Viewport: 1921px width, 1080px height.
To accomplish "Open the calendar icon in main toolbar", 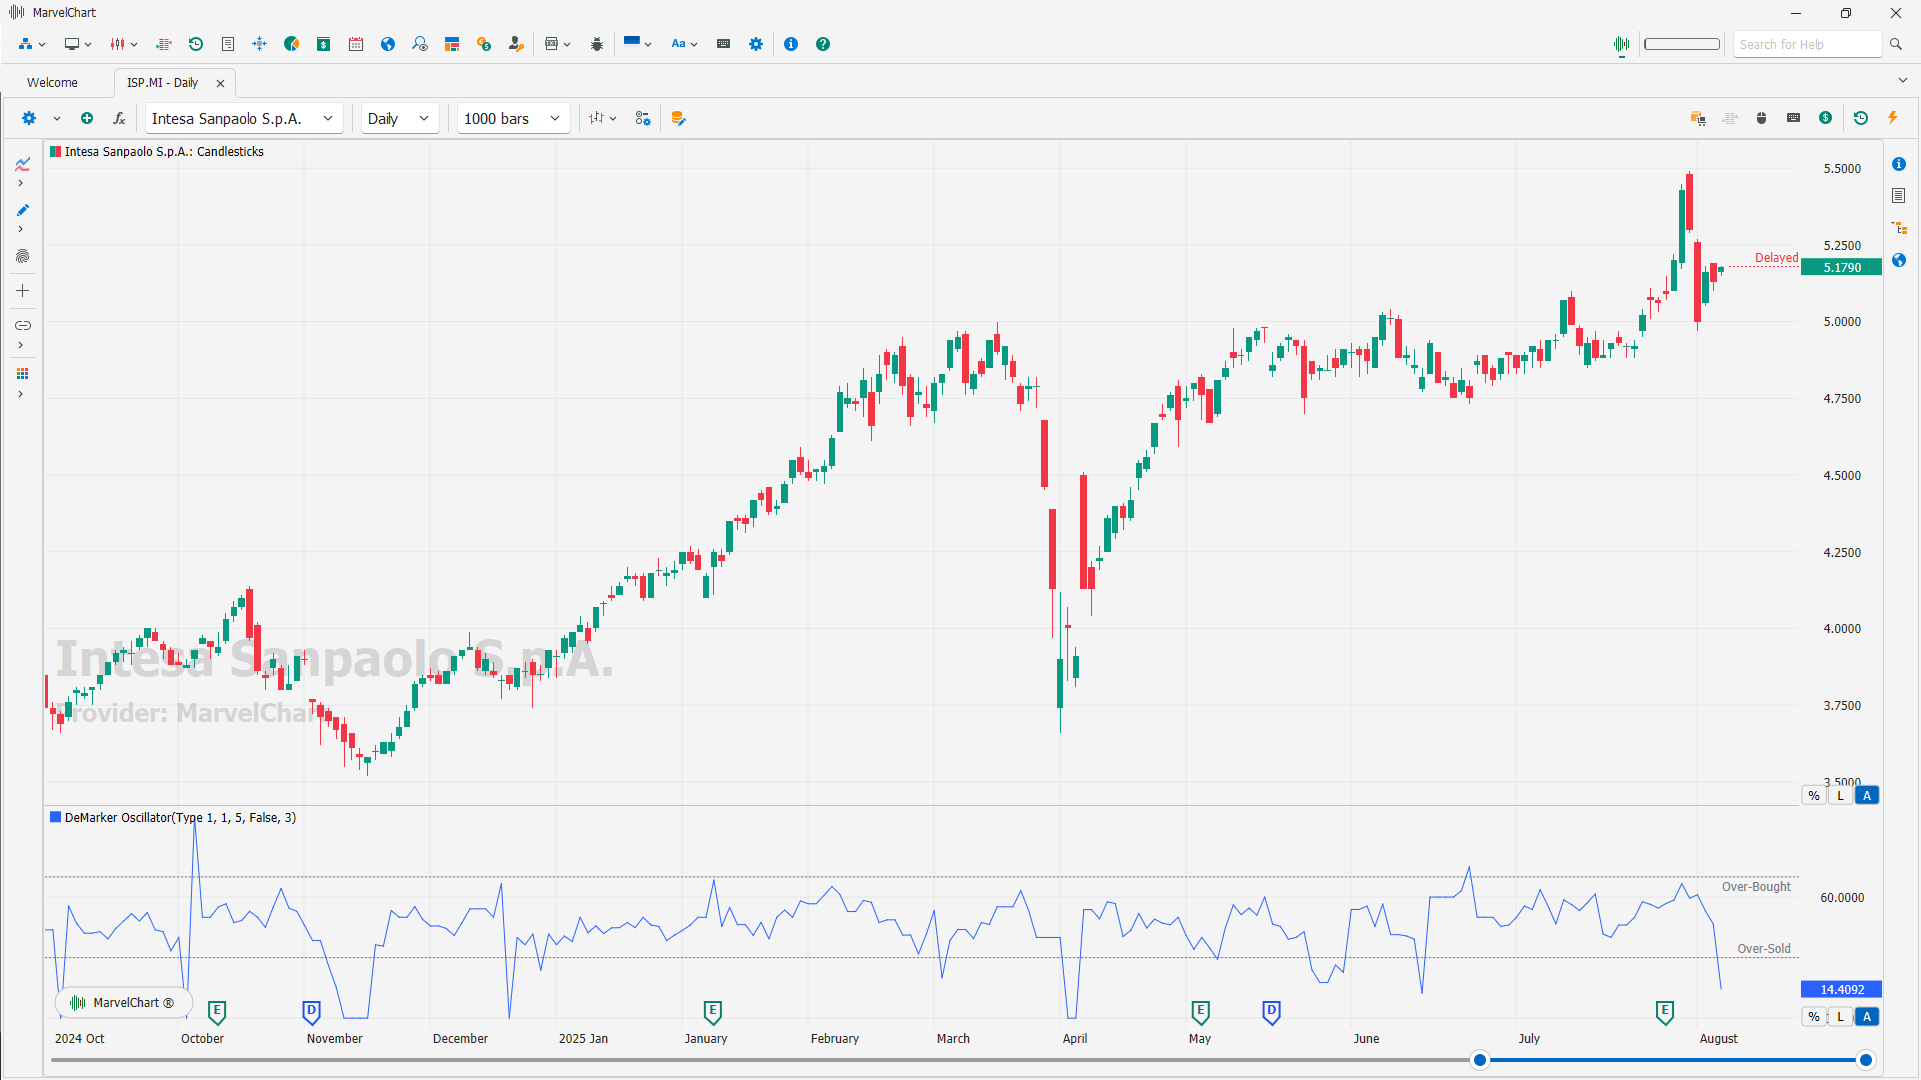I will [356, 44].
